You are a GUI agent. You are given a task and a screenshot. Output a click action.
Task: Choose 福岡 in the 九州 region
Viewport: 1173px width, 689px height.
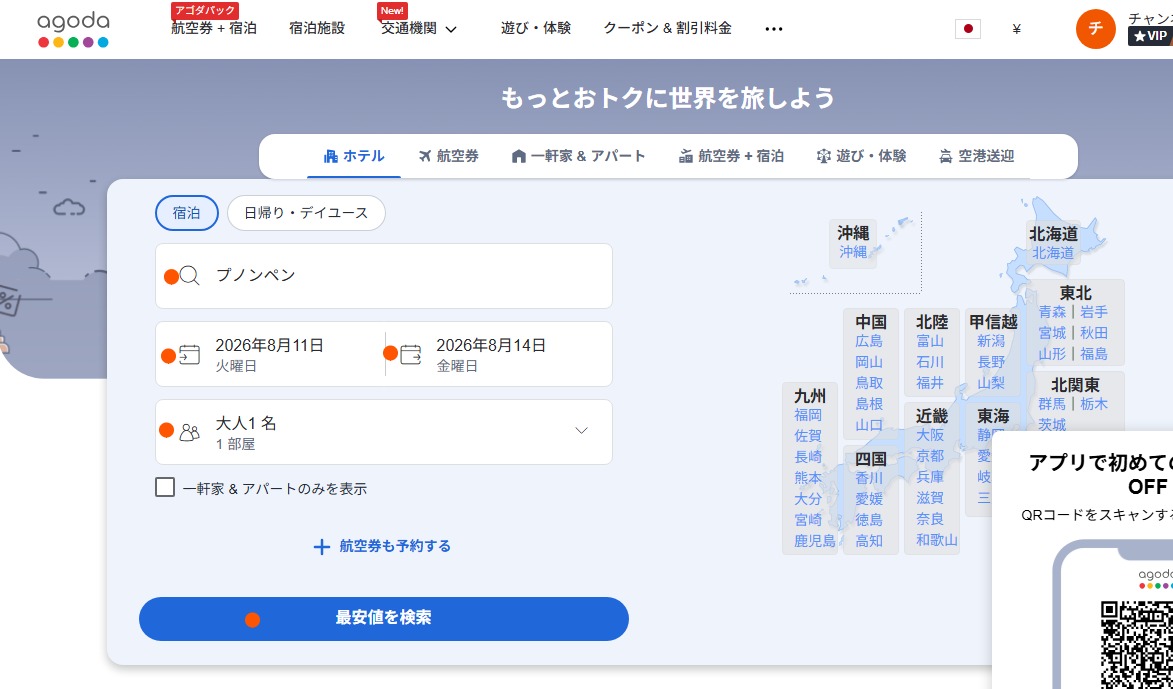(808, 414)
